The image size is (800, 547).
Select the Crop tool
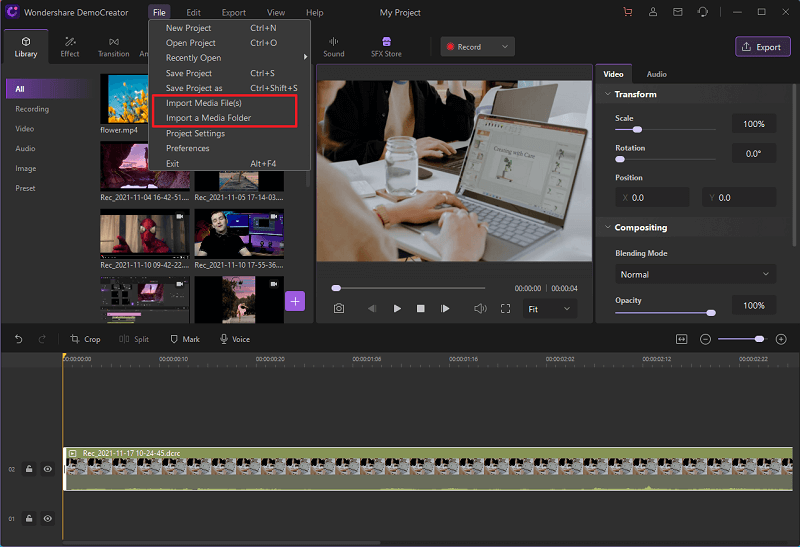85,339
